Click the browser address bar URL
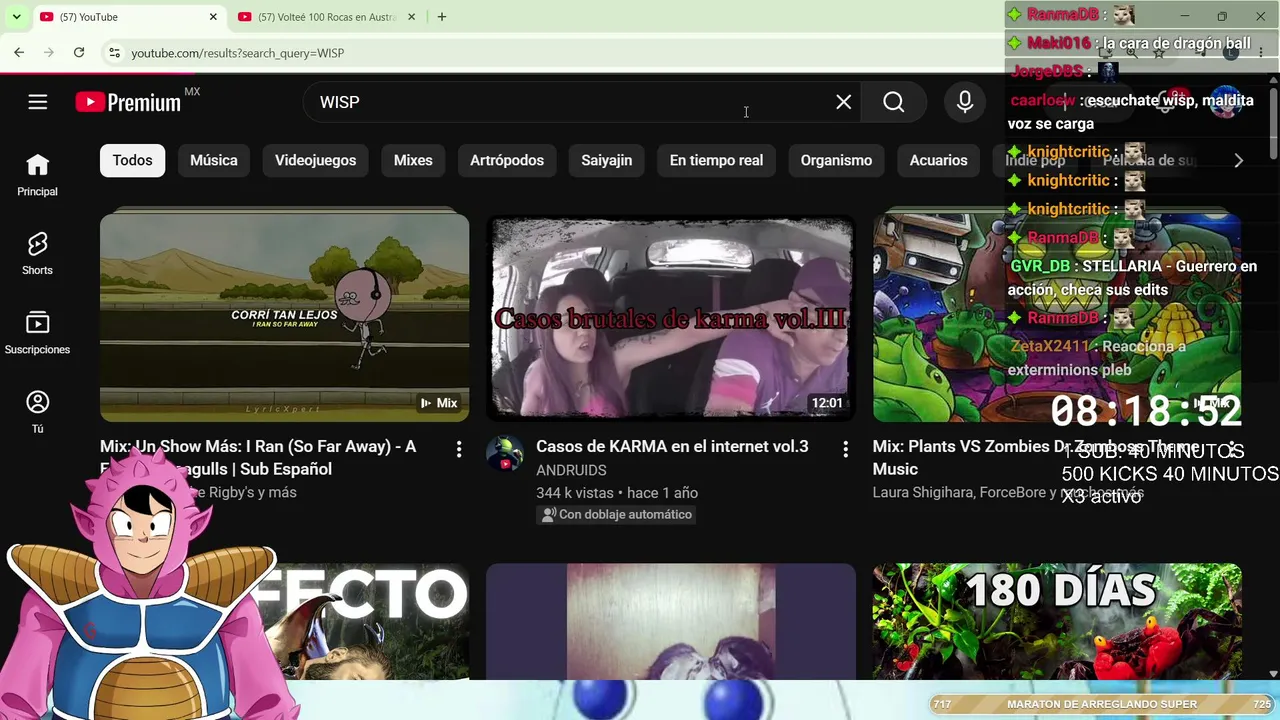The image size is (1280, 720). 238,53
